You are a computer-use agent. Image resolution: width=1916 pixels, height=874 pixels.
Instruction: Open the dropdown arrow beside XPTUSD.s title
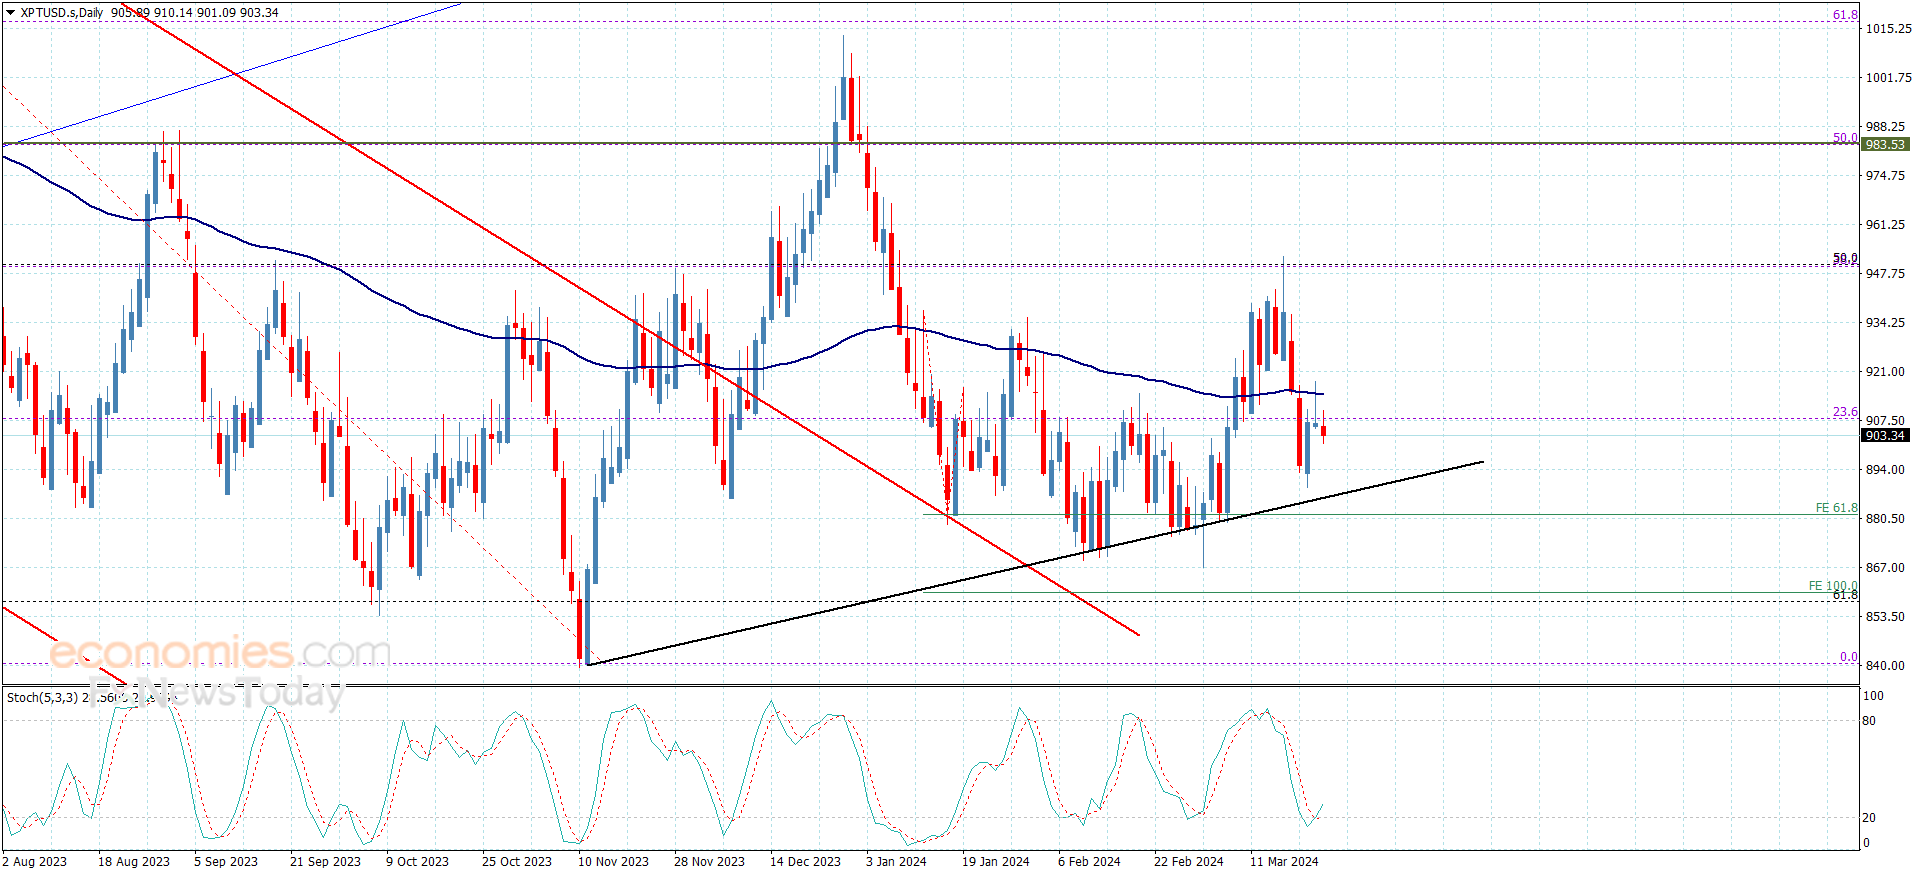click(11, 13)
